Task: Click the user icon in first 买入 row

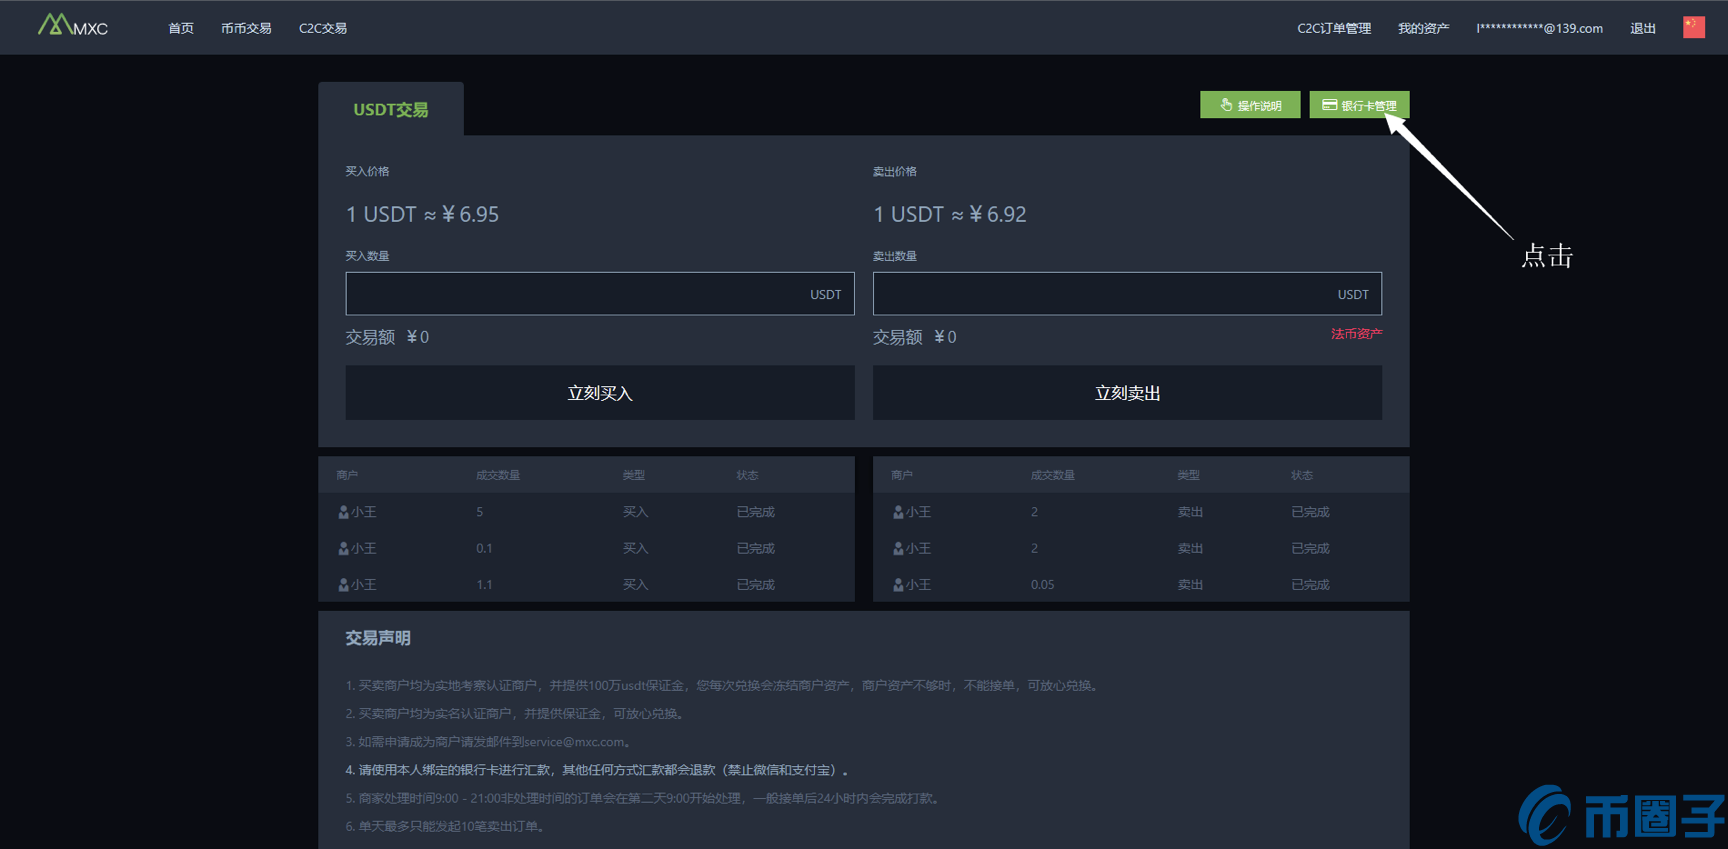Action: (343, 512)
